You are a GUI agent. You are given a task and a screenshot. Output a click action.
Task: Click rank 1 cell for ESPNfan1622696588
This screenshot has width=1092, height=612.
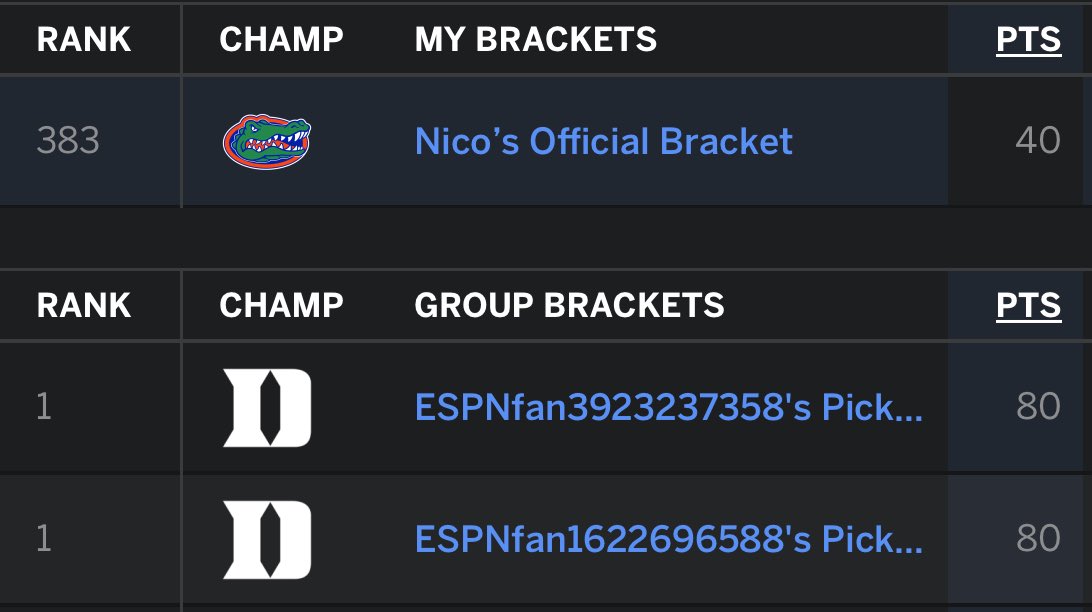(44, 539)
